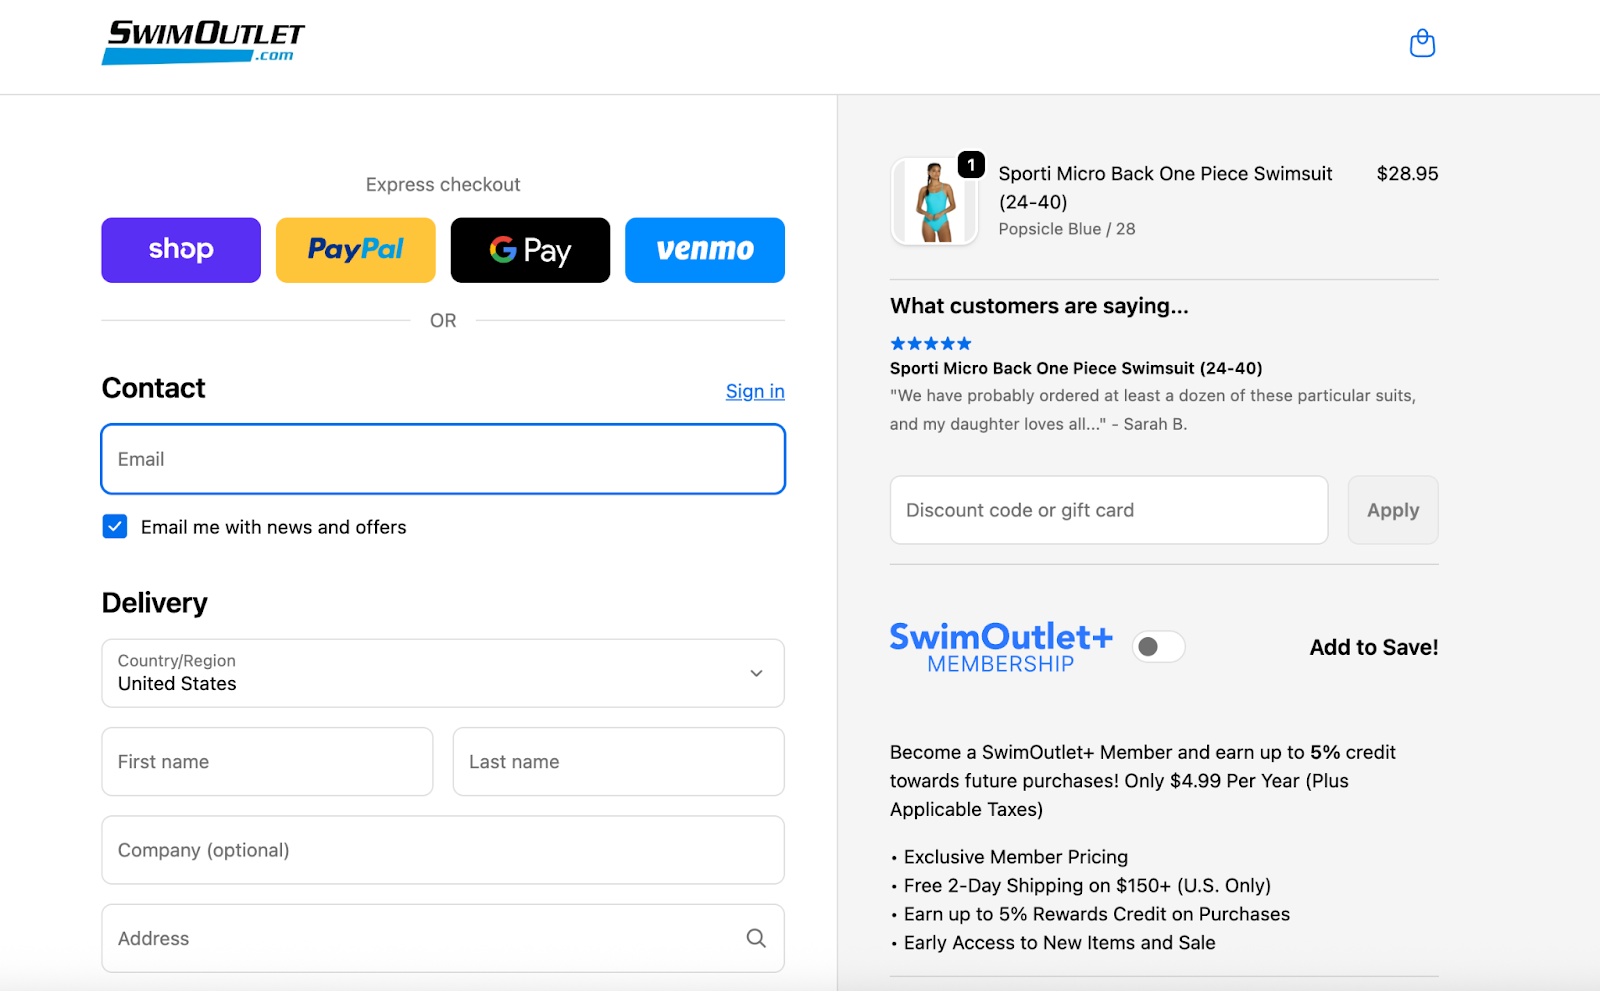Viewport: 1600px width, 991px height.
Task: Open the Country/Region dropdown
Action: click(x=443, y=673)
